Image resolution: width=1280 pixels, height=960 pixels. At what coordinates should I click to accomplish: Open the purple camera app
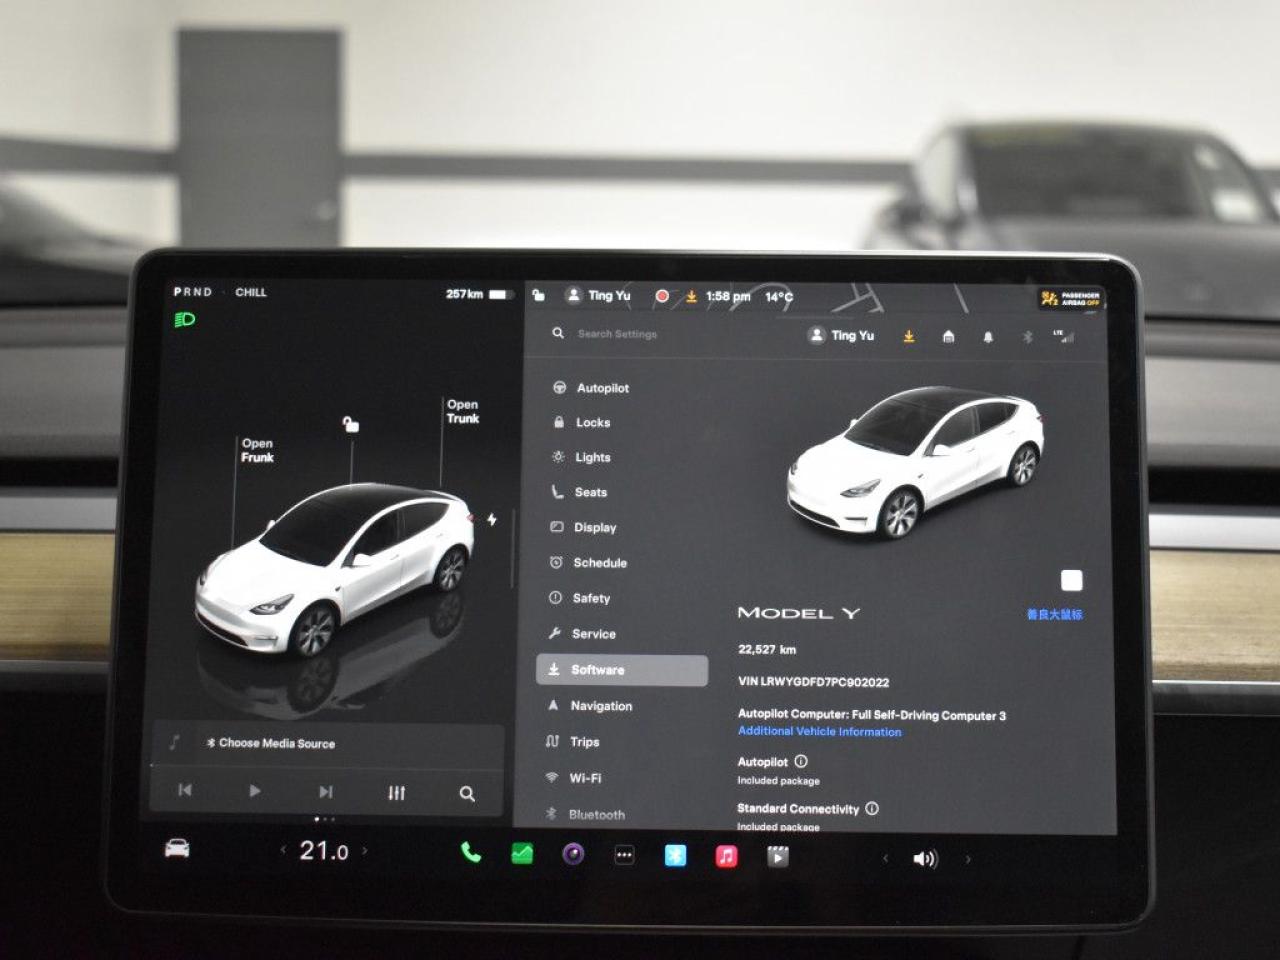coord(573,854)
